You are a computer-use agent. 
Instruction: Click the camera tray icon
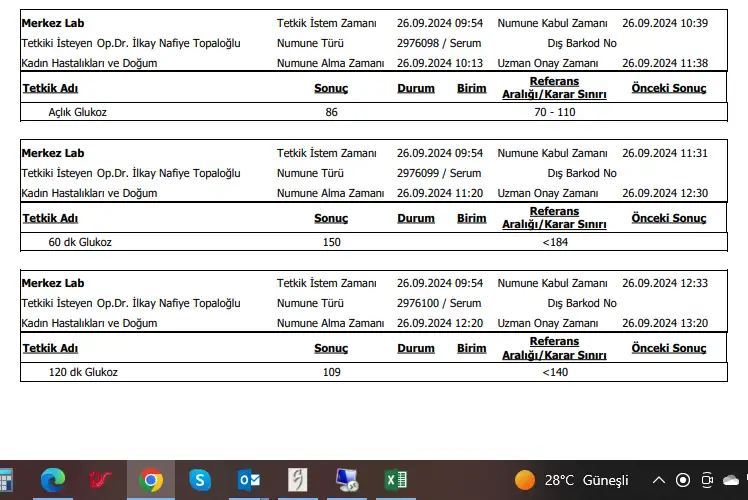pyautogui.click(x=707, y=480)
